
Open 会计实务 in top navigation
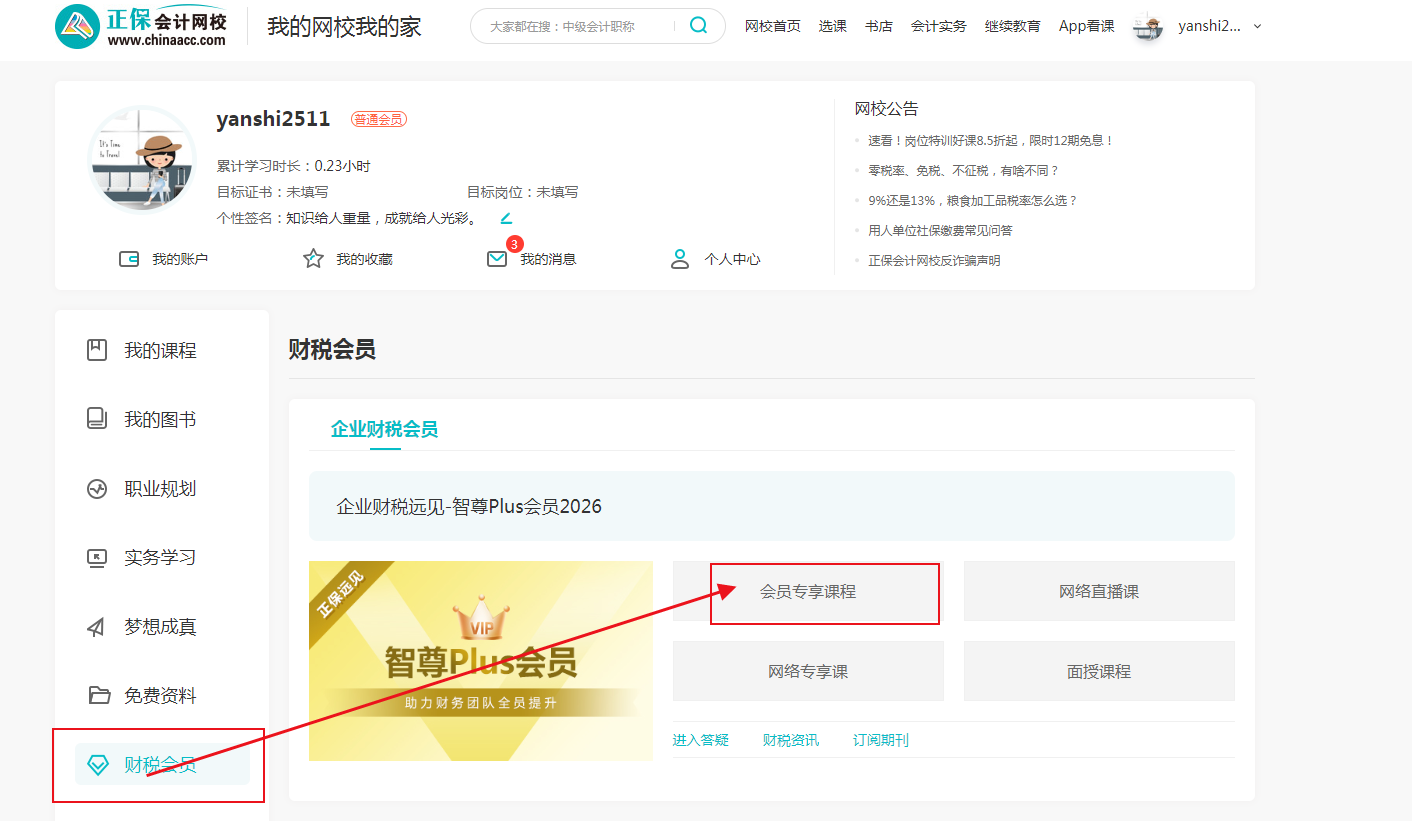(939, 26)
